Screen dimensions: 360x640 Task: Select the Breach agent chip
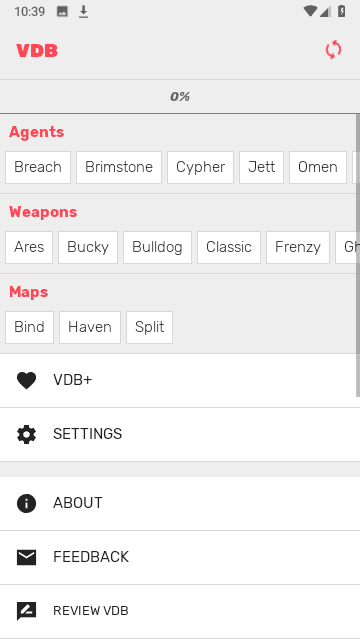pyautogui.click(x=38, y=167)
